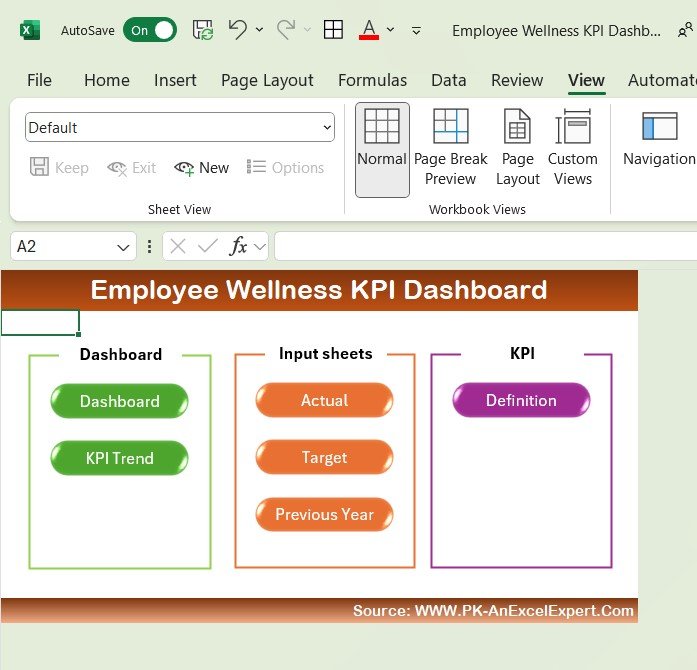Click the Undo arrow icon
This screenshot has height=670, width=697.
[238, 29]
